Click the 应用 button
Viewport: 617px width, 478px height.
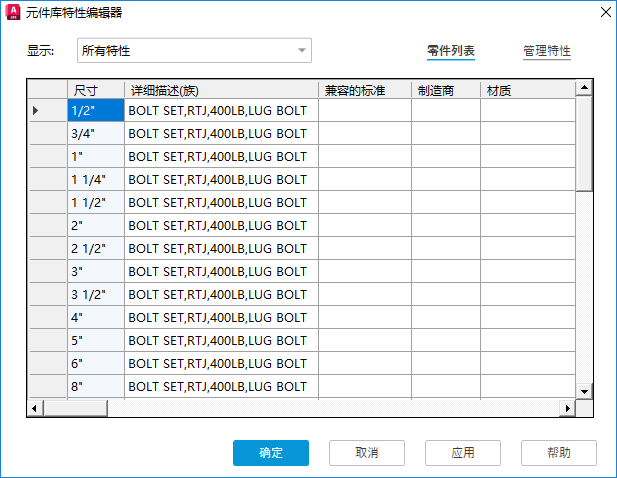462,453
